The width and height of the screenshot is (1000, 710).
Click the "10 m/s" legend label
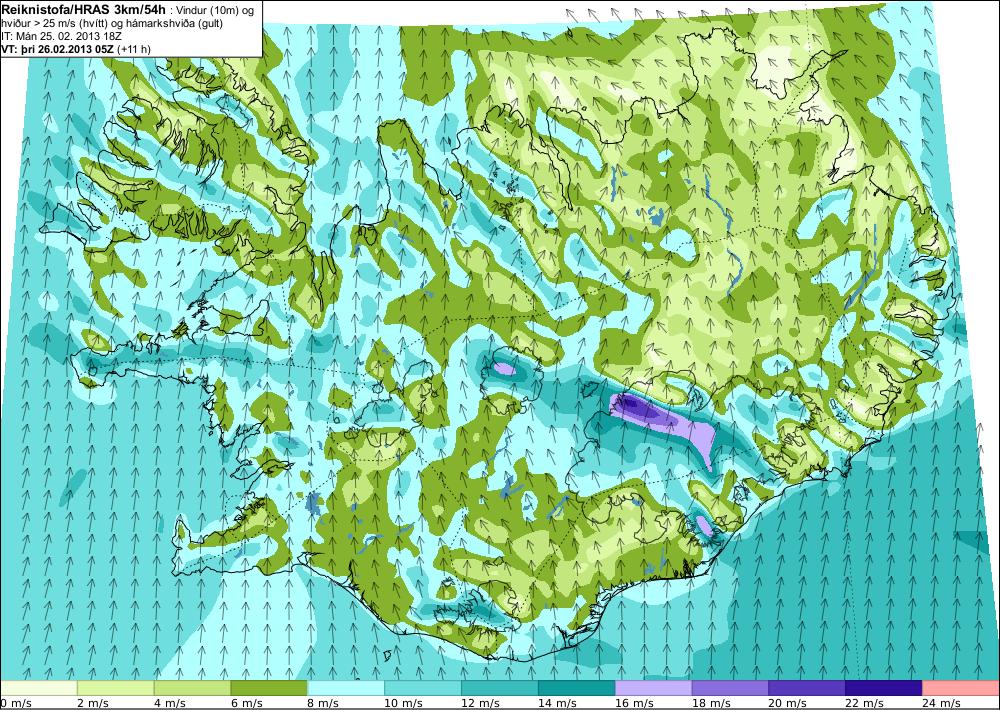404,703
